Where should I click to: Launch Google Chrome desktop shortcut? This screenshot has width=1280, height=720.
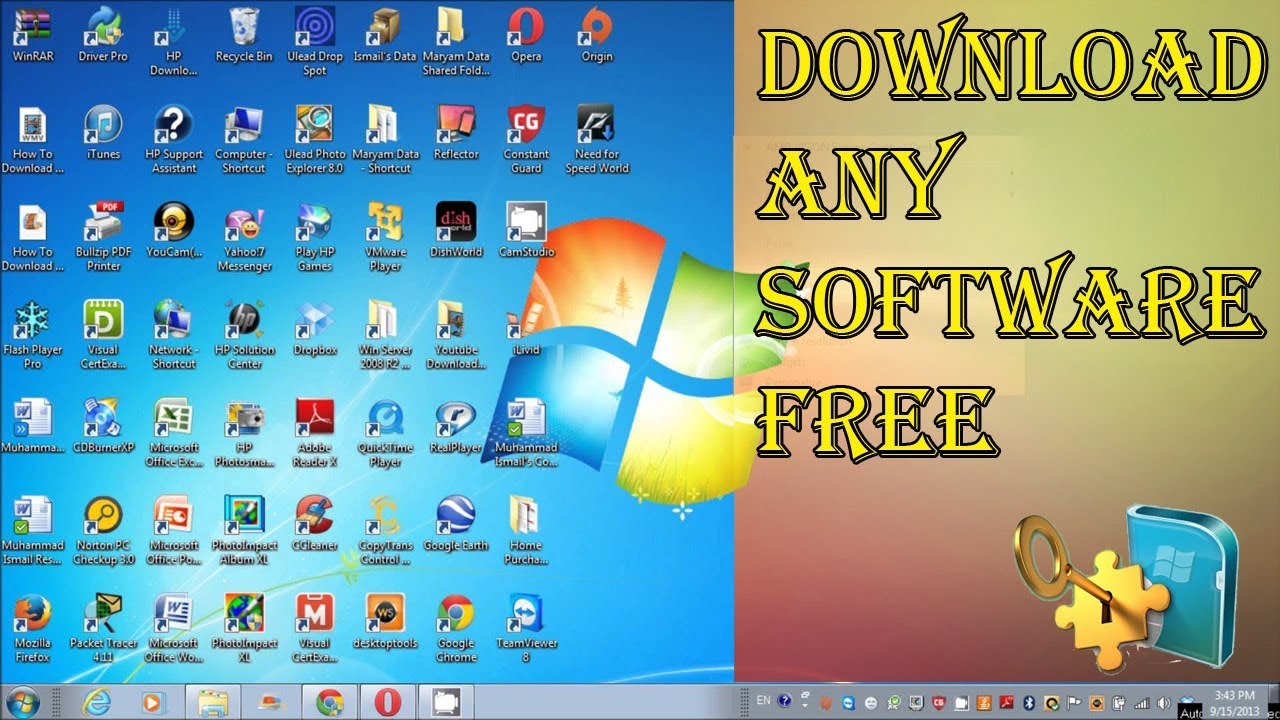456,629
